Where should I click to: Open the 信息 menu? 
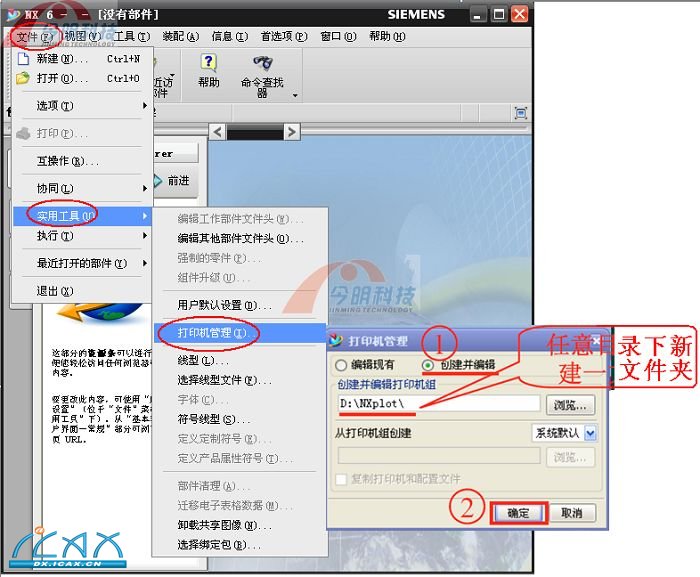click(x=229, y=37)
